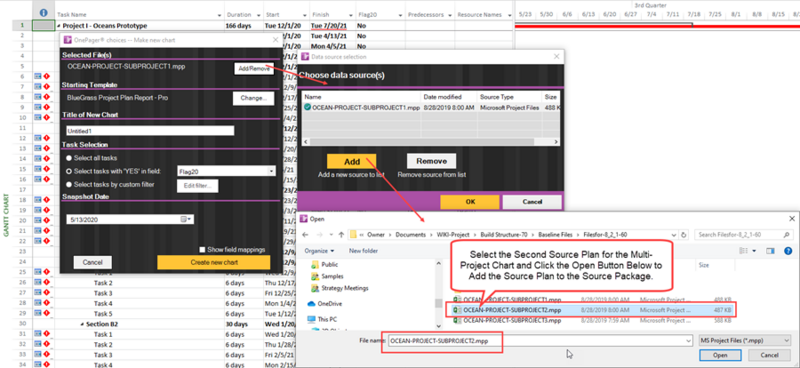Click the Add/Remove button for Selected Files
Screen dimensions: 800x368
[x=254, y=69]
